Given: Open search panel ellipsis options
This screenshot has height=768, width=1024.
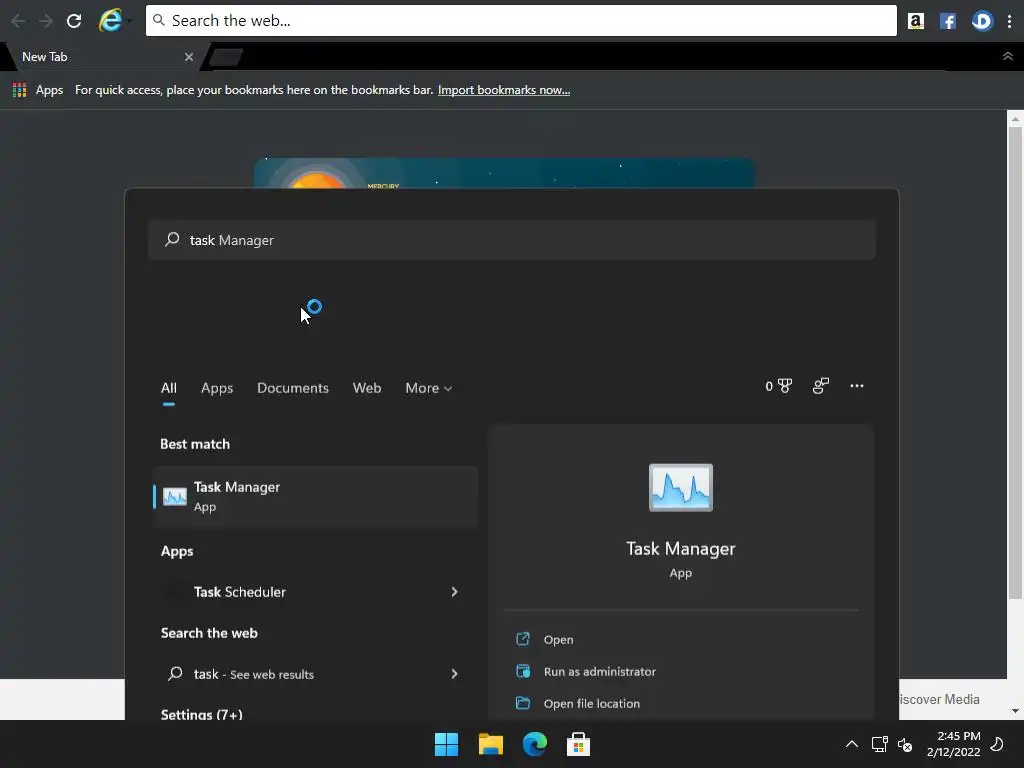Looking at the screenshot, I should pos(857,386).
